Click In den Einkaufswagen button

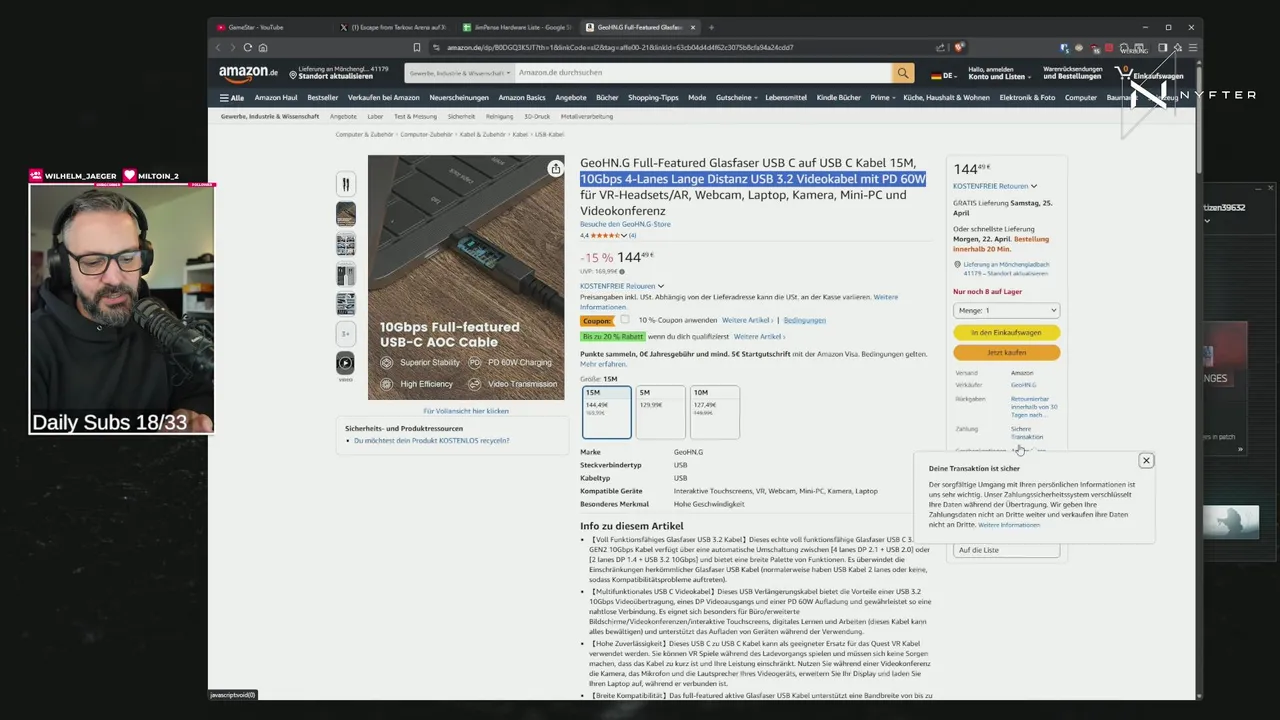click(1006, 332)
